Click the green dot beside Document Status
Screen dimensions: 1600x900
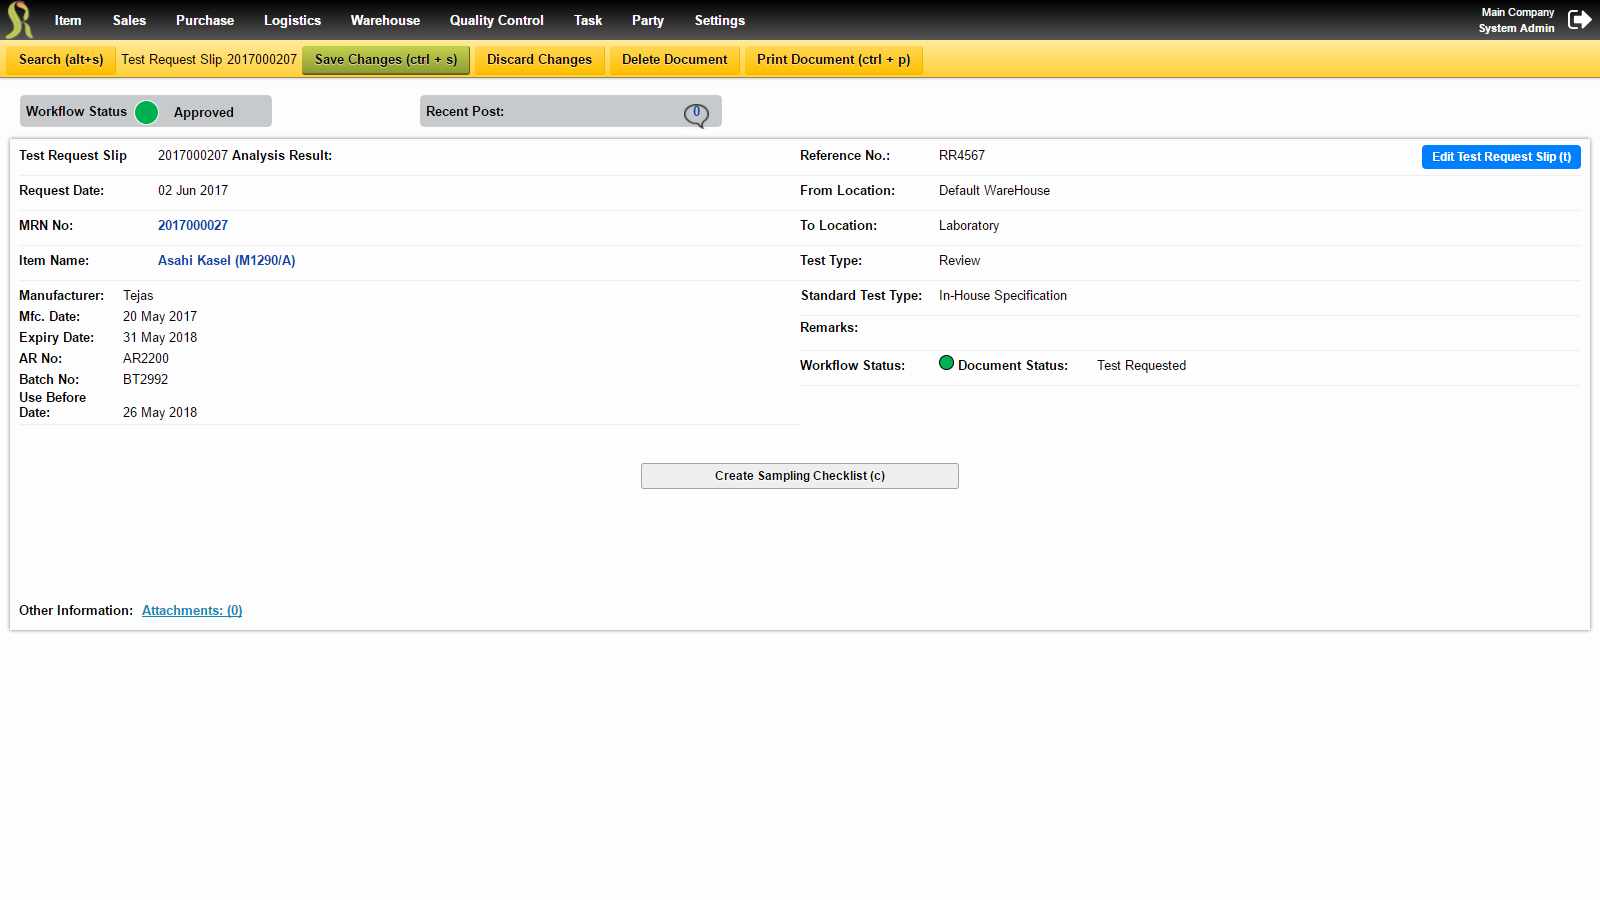(946, 363)
